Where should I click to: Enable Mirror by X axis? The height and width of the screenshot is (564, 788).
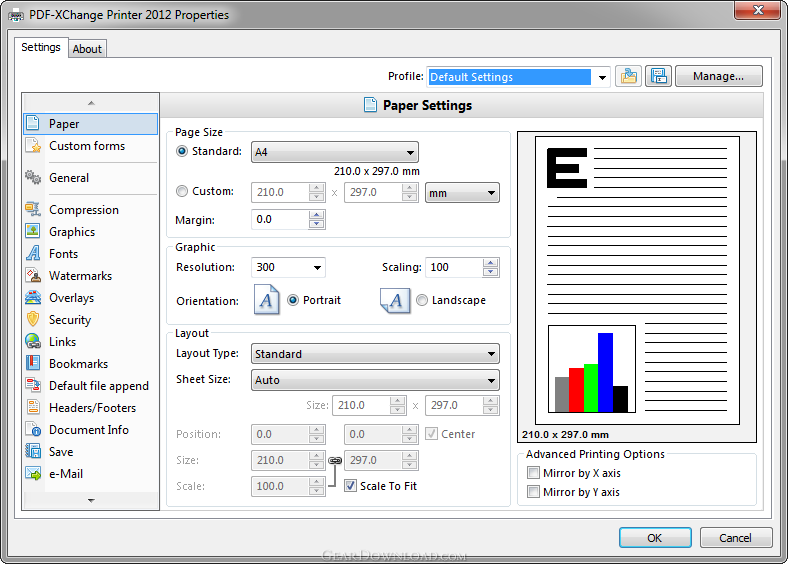point(533,473)
